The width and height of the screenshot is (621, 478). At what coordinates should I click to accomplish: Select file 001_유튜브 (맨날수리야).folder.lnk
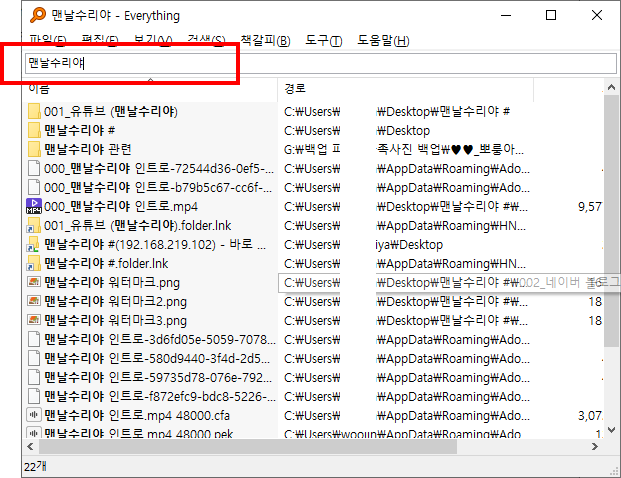pos(137,226)
